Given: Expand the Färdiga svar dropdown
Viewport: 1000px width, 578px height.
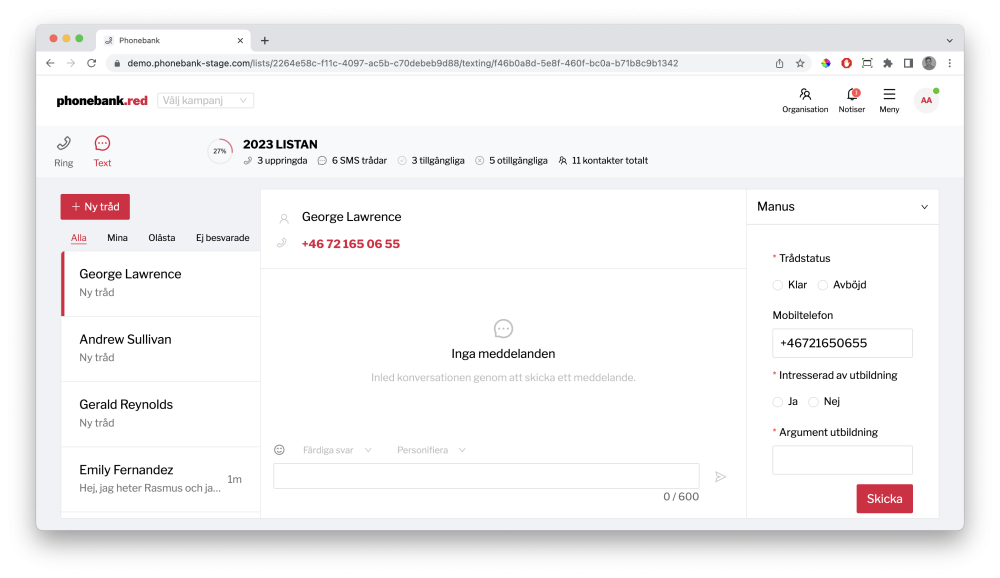Looking at the screenshot, I should pos(337,450).
